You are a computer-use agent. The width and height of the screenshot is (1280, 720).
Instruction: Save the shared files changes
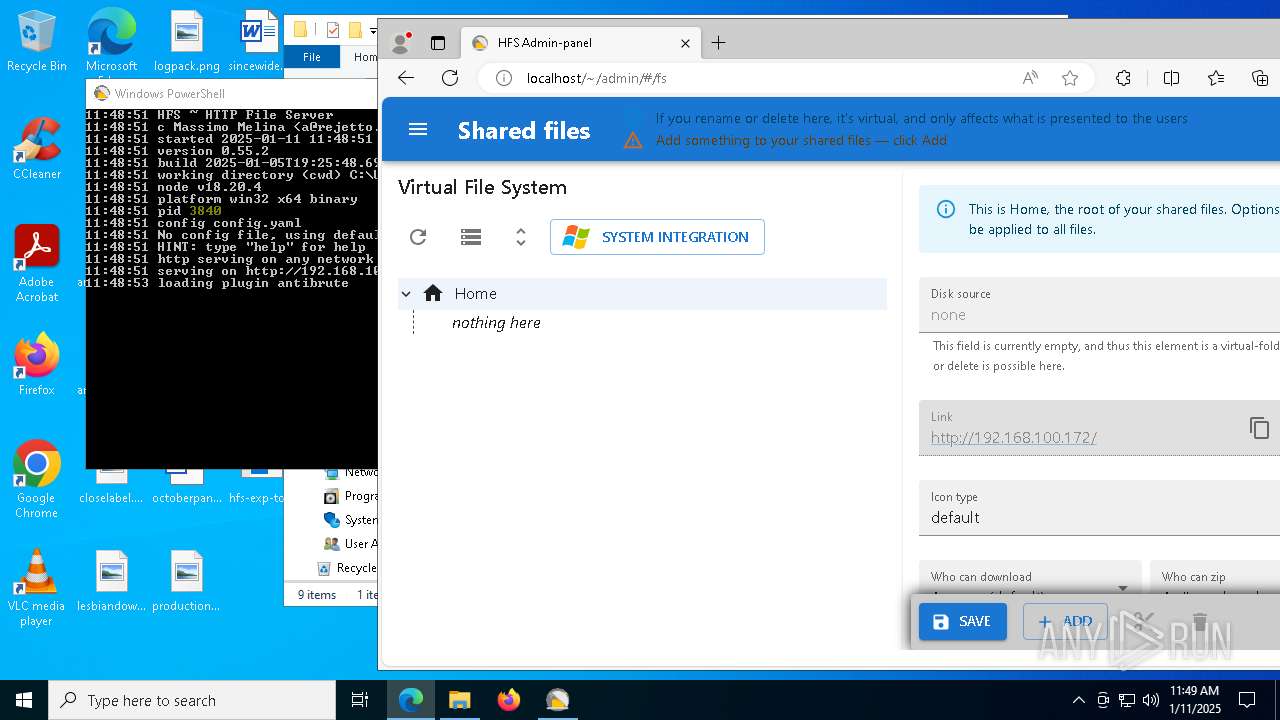coord(963,622)
